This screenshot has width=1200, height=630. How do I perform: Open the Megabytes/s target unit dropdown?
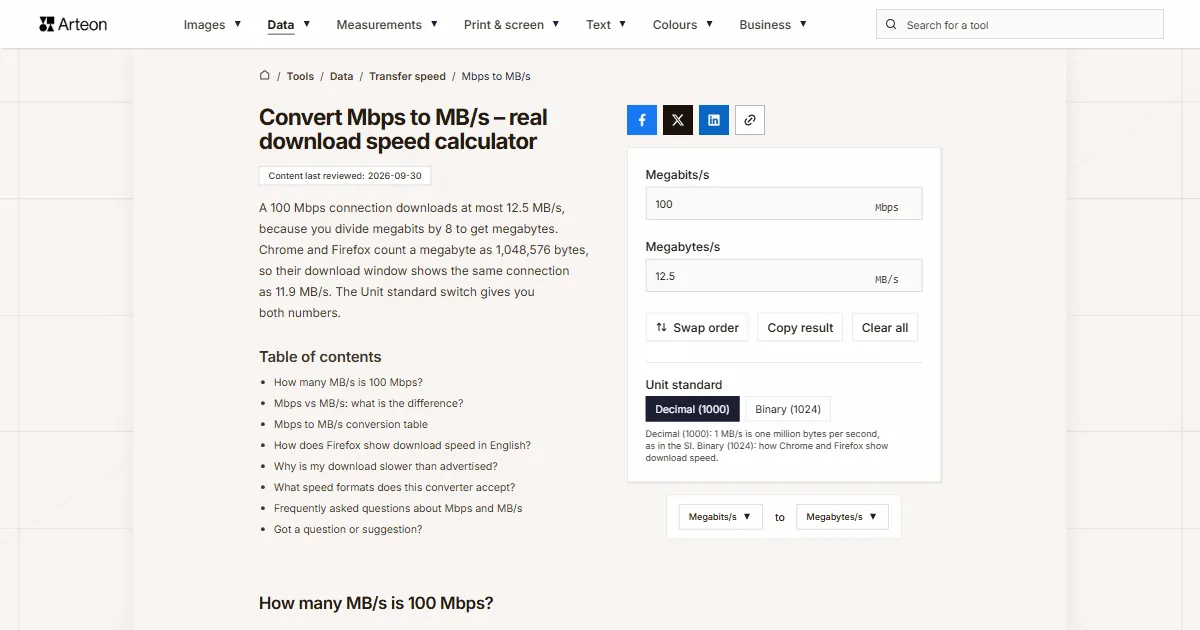(842, 517)
